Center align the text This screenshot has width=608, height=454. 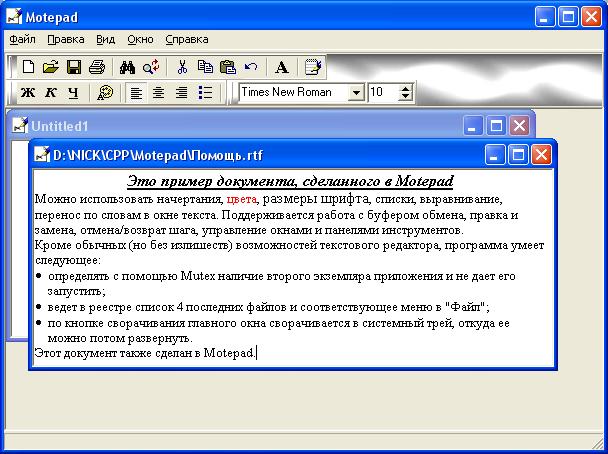pos(158,93)
